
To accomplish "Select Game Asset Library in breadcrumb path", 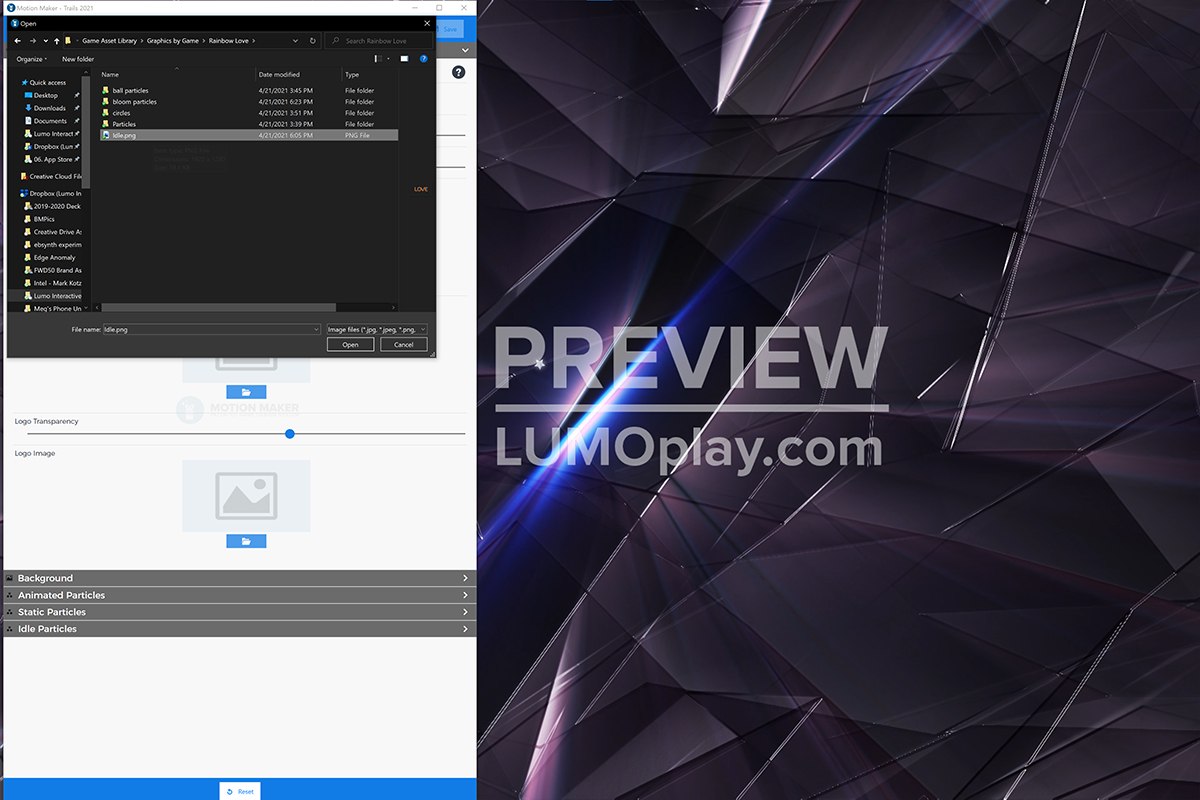I will pyautogui.click(x=109, y=41).
